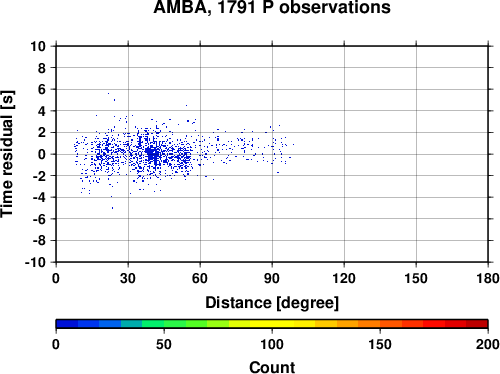Click x-axis tick label 30

point(128,278)
